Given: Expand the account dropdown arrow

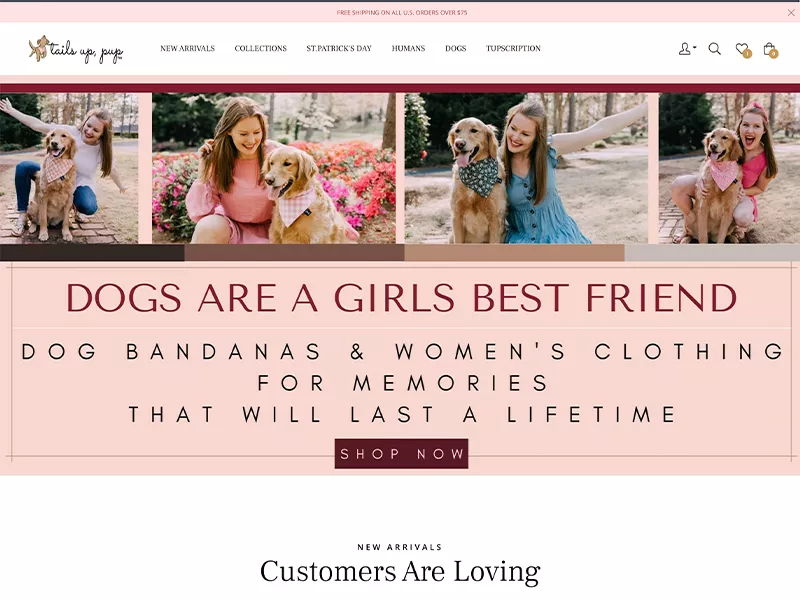Looking at the screenshot, I should pos(694,47).
